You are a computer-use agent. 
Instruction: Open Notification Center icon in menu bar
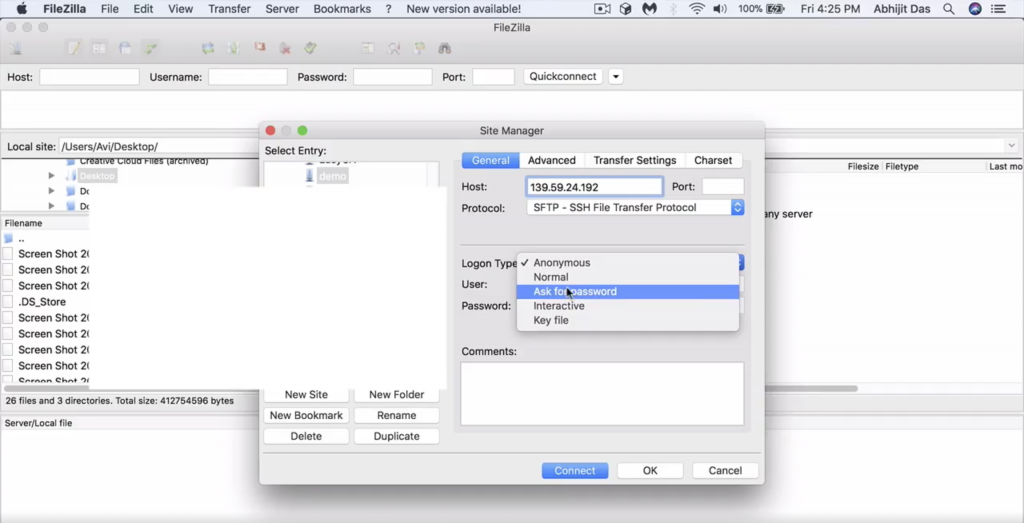[x=998, y=9]
